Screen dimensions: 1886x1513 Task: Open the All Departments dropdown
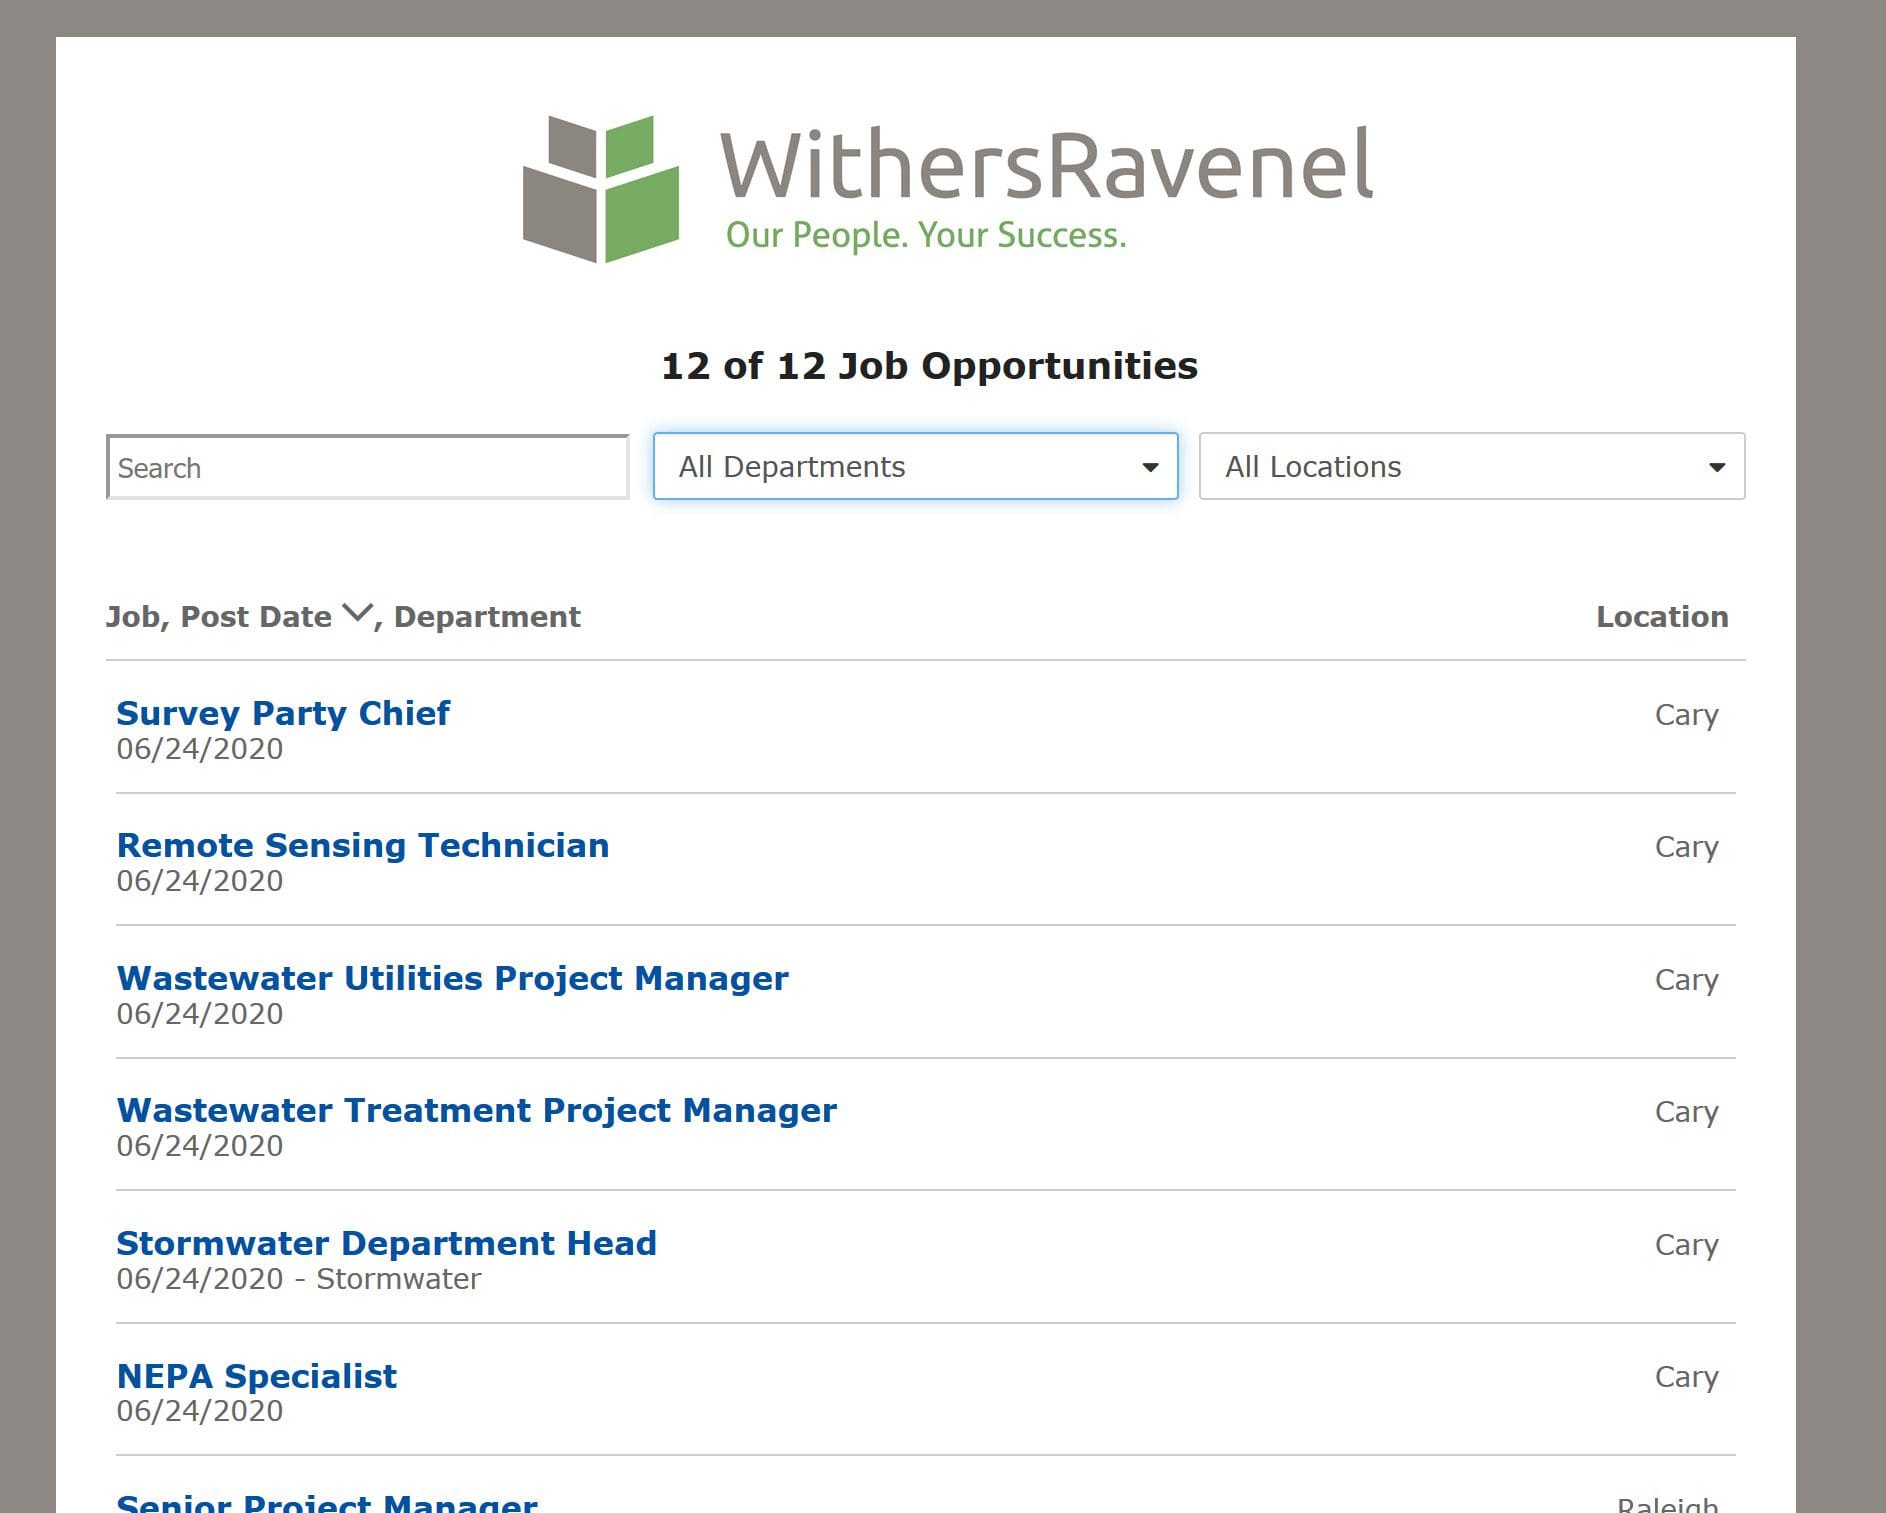[x=915, y=466]
